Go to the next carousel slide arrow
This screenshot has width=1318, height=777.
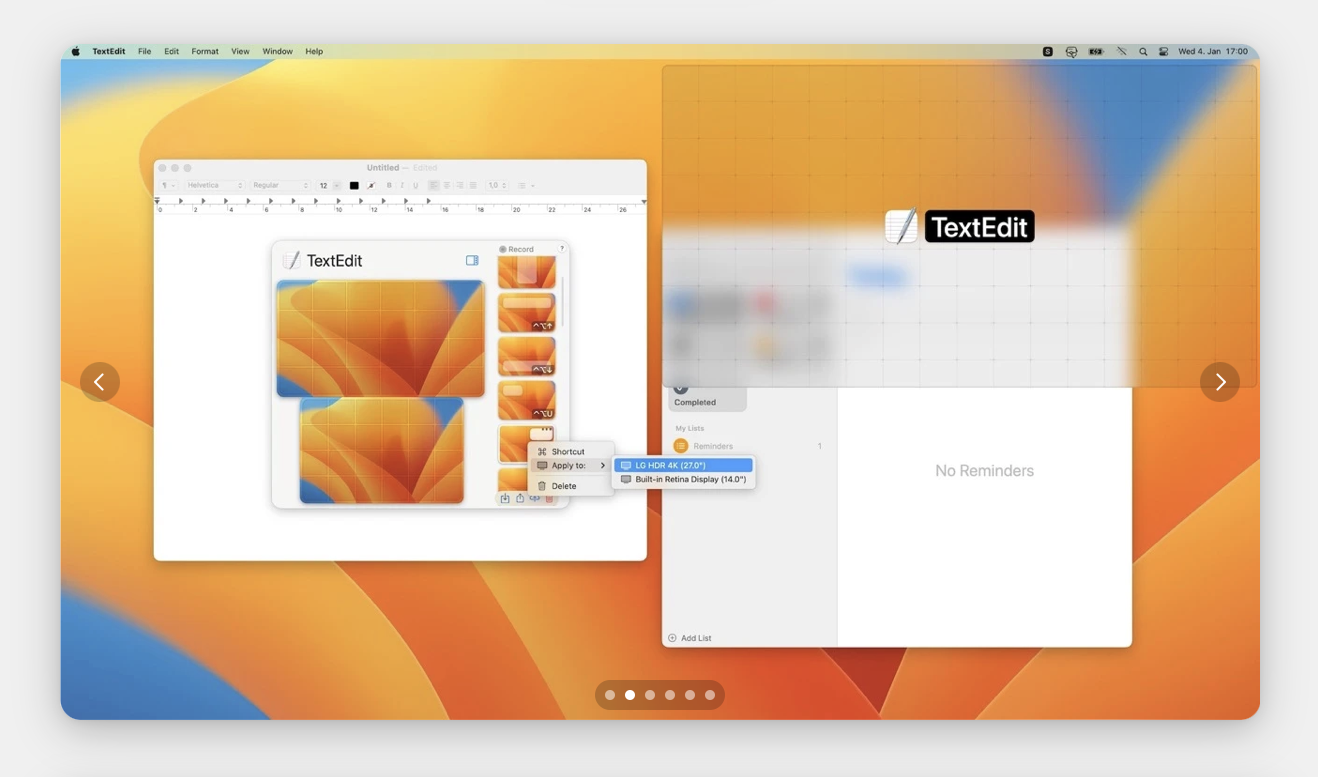click(x=1220, y=382)
